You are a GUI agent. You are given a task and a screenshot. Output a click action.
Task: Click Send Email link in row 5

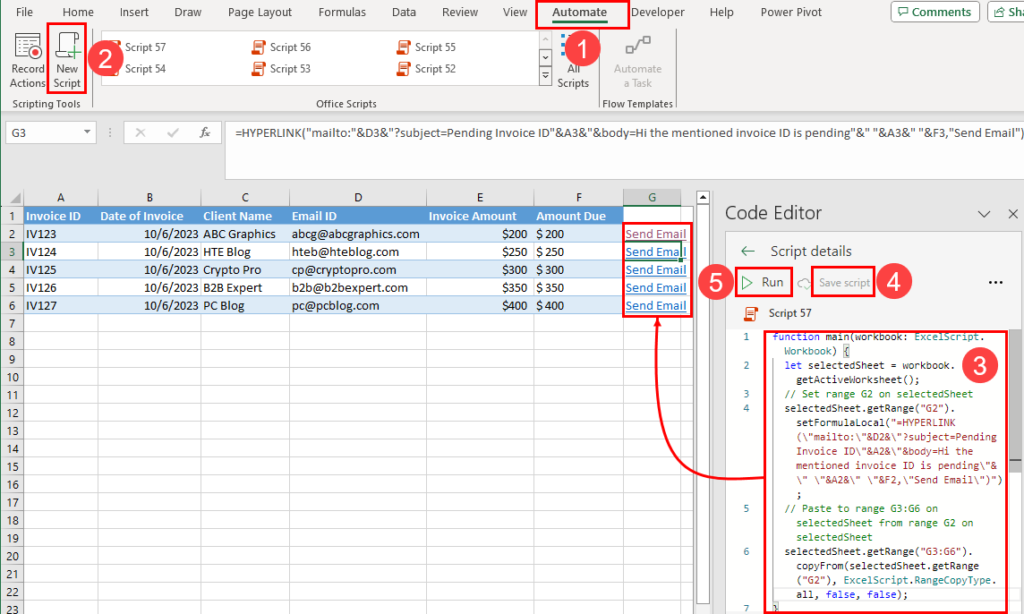coord(655,287)
